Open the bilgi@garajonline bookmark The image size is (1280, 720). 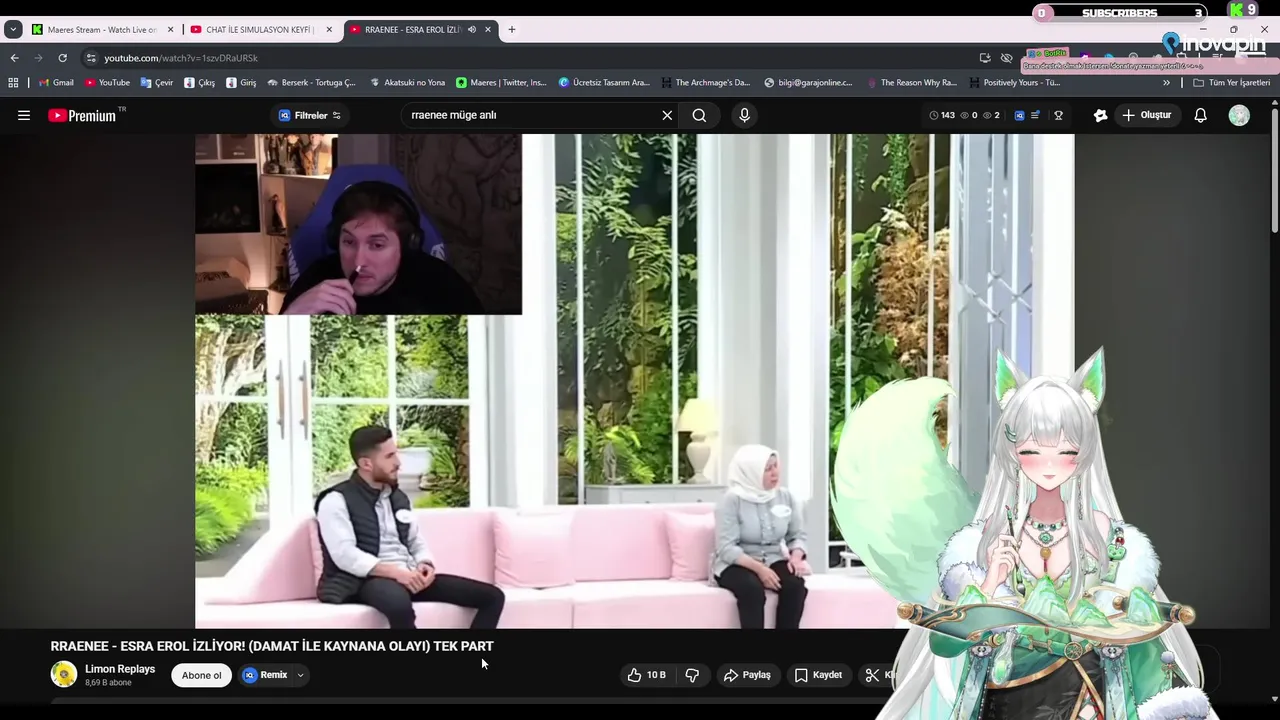click(808, 83)
